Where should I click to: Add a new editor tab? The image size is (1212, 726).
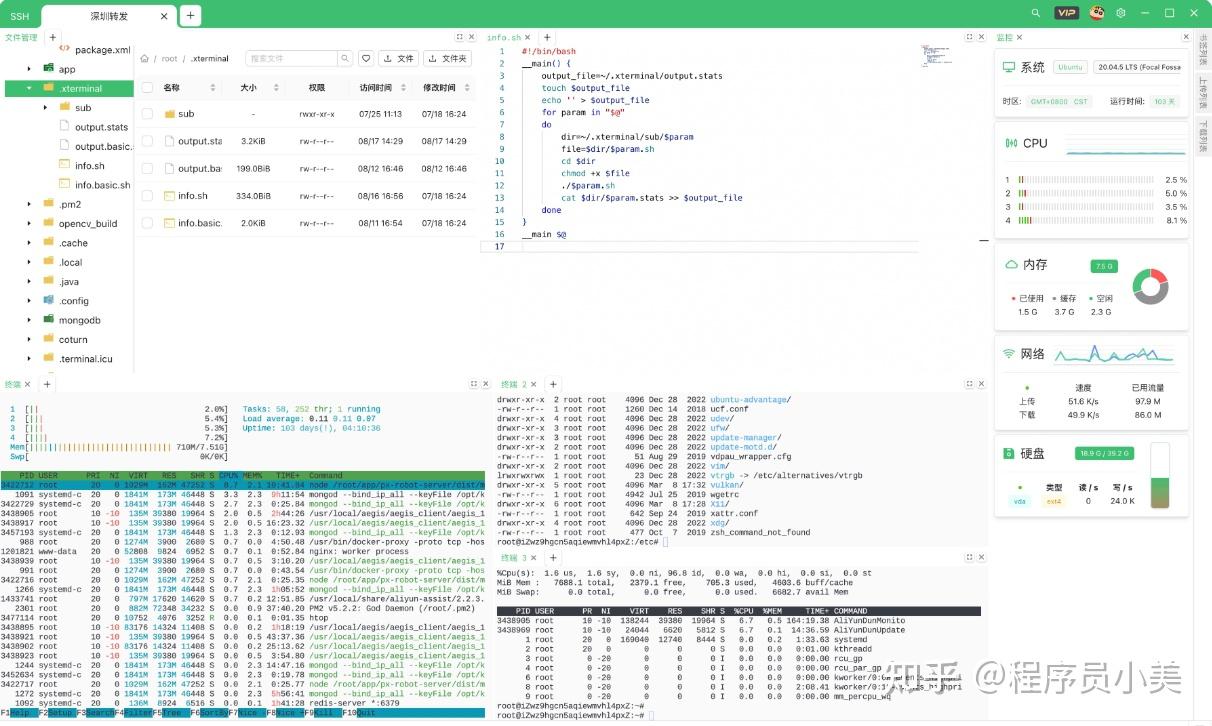point(546,37)
